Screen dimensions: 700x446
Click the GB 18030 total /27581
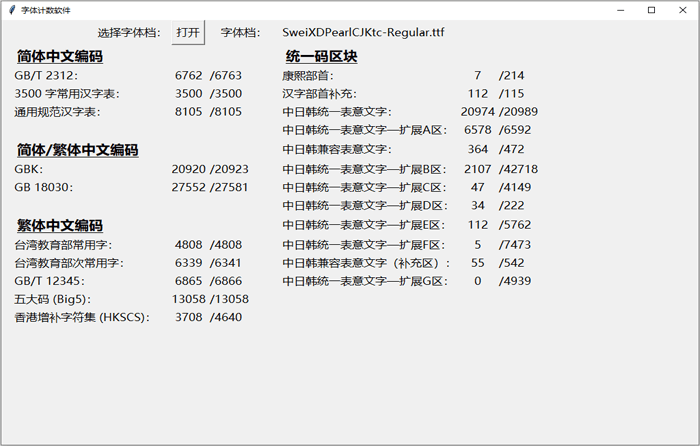[229, 187]
